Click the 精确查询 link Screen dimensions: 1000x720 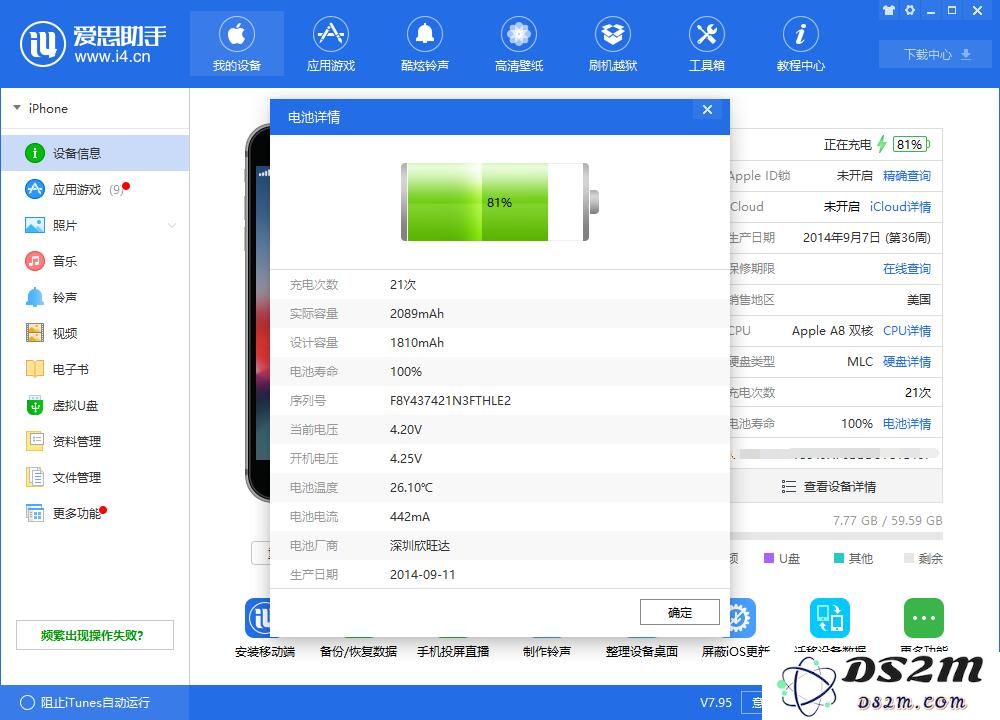(x=906, y=175)
